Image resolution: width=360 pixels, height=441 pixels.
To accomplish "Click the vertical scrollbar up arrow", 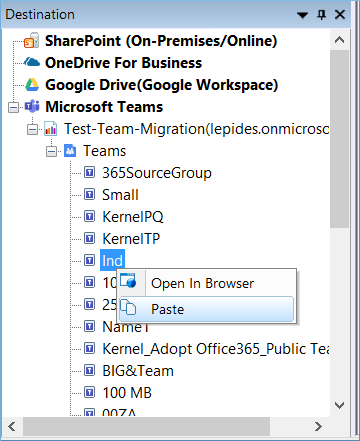I will coord(339,40).
